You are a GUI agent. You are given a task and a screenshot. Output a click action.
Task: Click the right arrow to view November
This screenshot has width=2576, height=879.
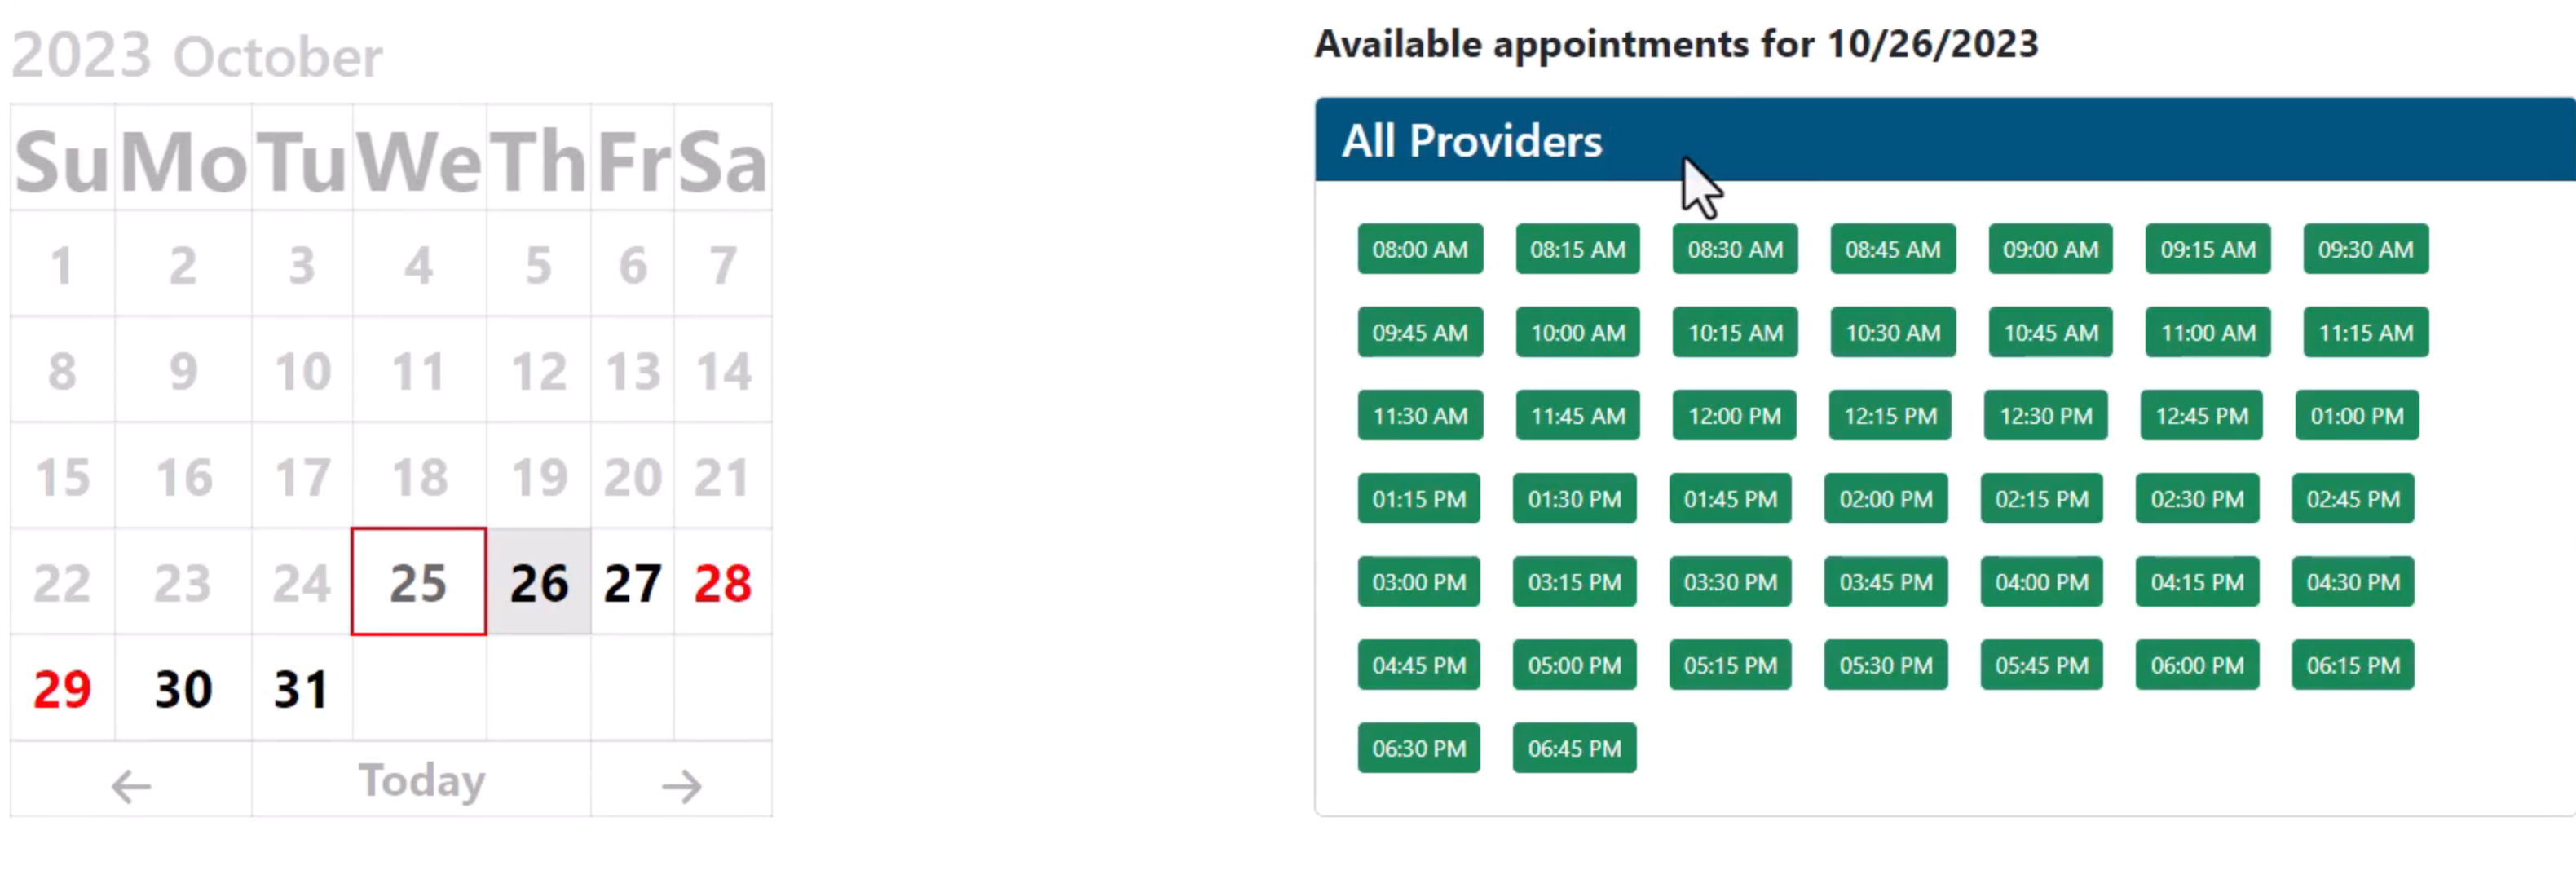click(683, 783)
